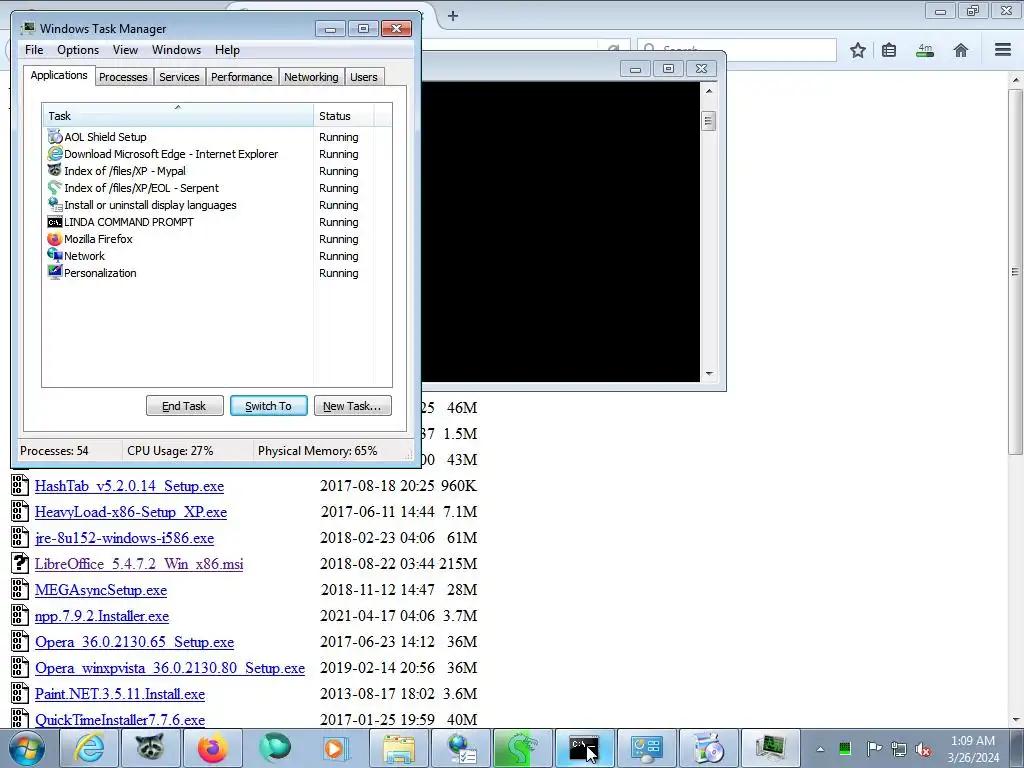
Task: Open Opera_36.0.2130.65_Setup.exe link
Action: 135,642
